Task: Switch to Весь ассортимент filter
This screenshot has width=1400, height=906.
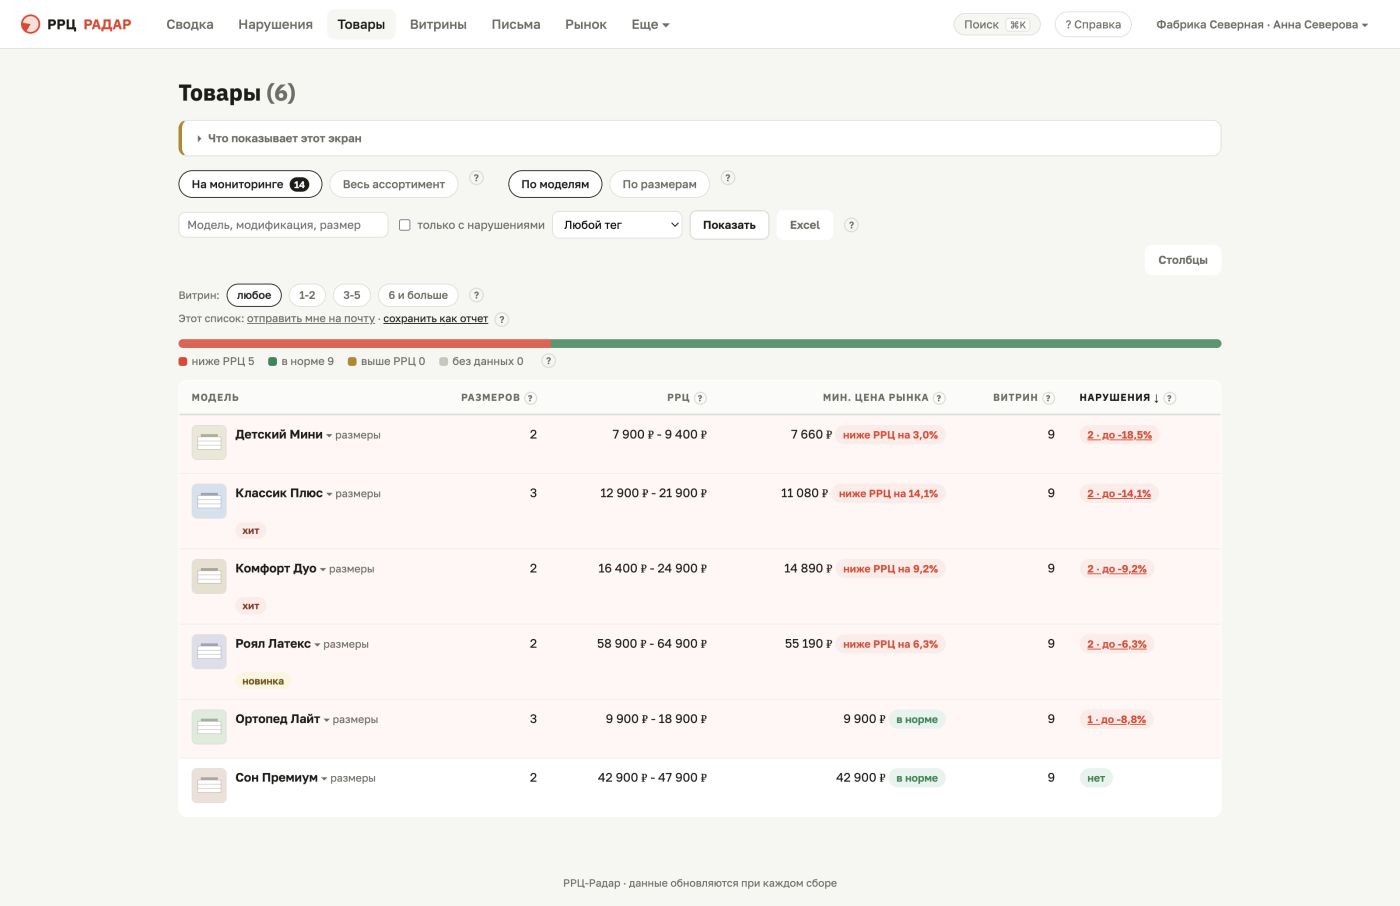Action: pyautogui.click(x=394, y=184)
